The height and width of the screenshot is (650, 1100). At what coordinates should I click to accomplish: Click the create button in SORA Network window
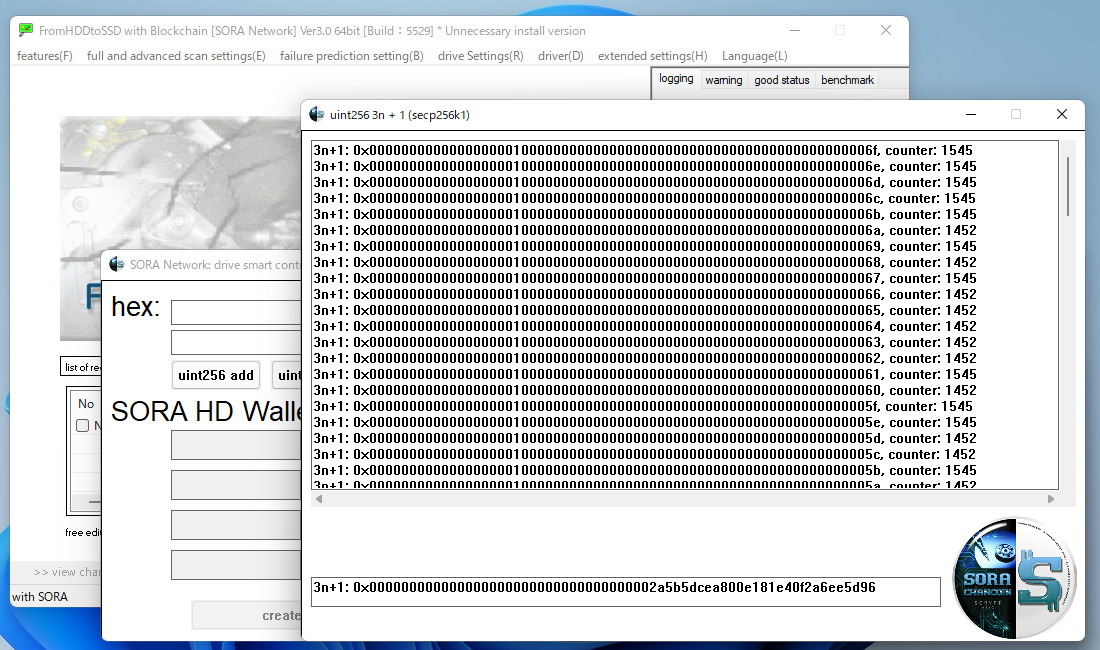point(247,615)
